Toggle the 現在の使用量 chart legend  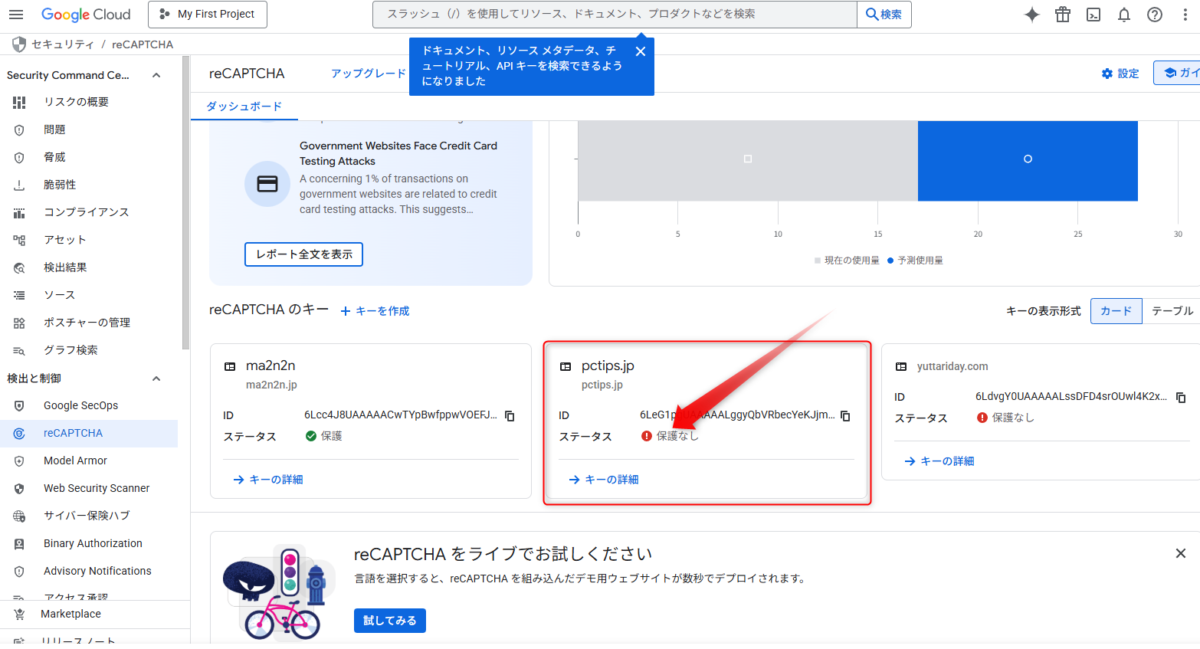(850, 259)
